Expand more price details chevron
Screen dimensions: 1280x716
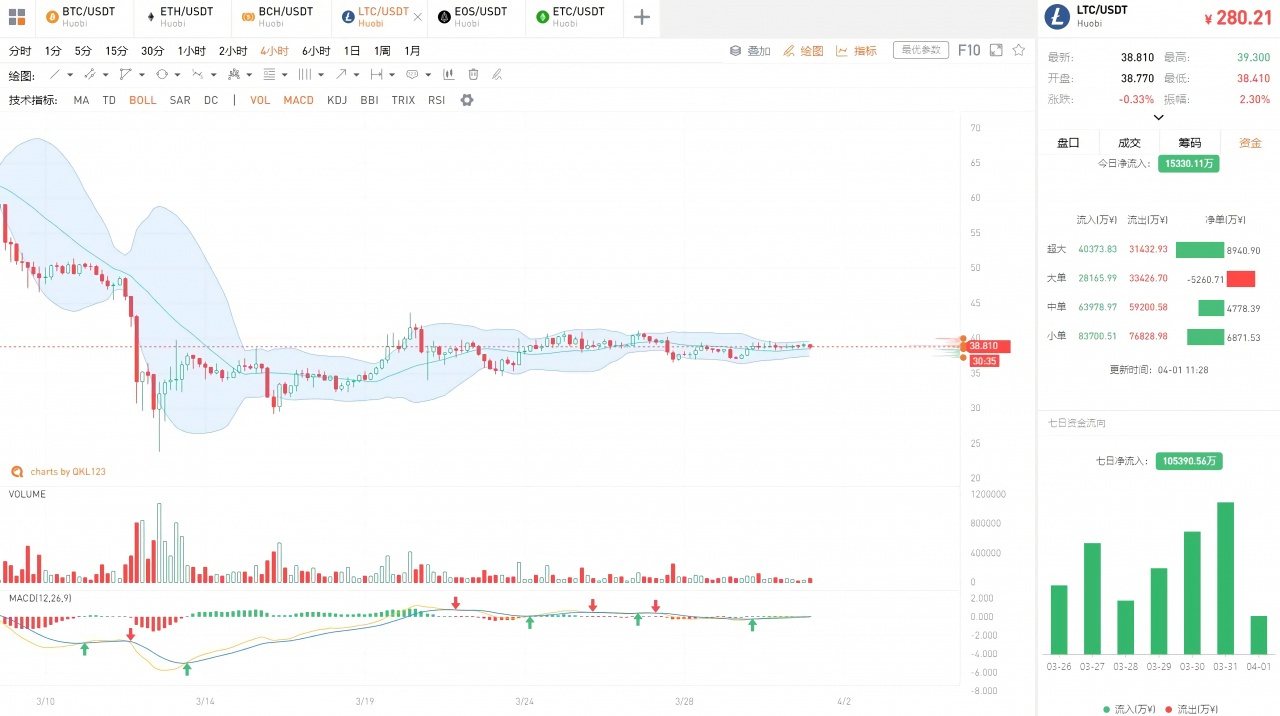coord(1159,117)
